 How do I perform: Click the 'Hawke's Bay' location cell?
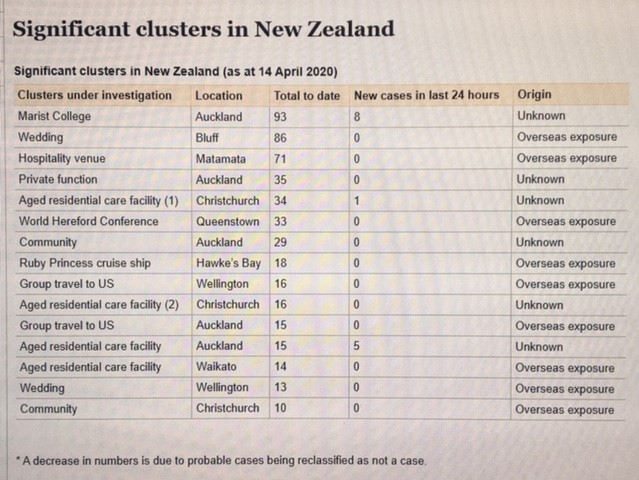228,263
